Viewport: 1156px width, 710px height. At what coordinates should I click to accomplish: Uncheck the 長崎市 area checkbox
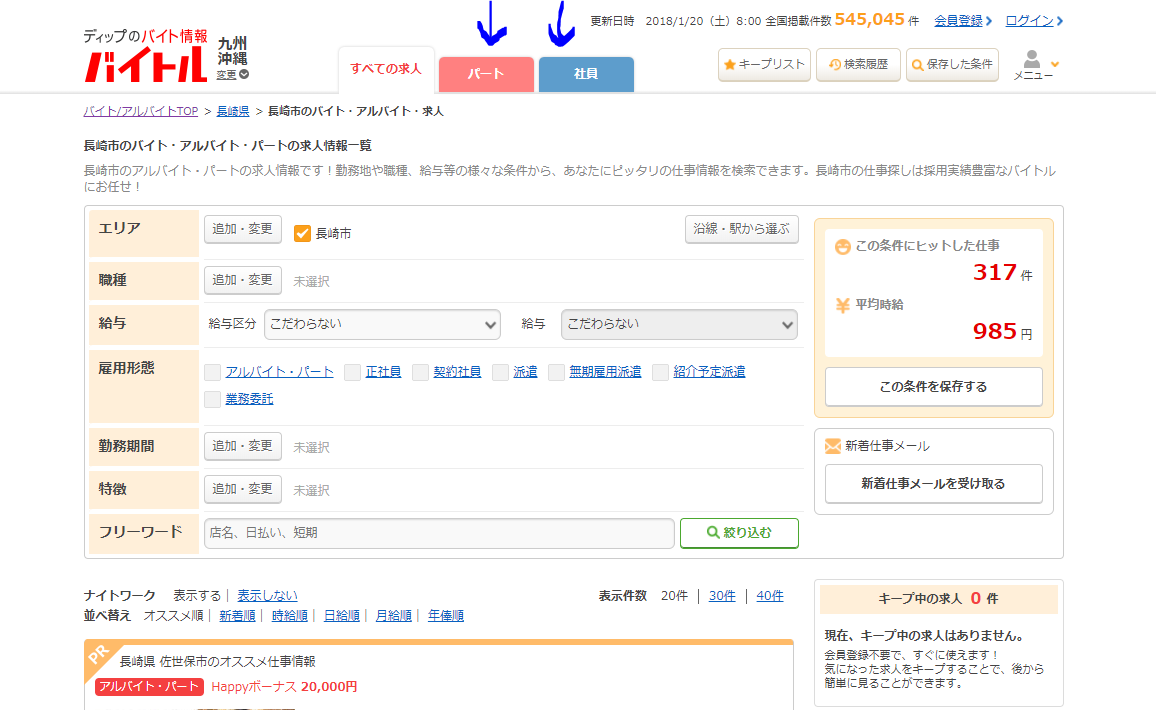(302, 234)
